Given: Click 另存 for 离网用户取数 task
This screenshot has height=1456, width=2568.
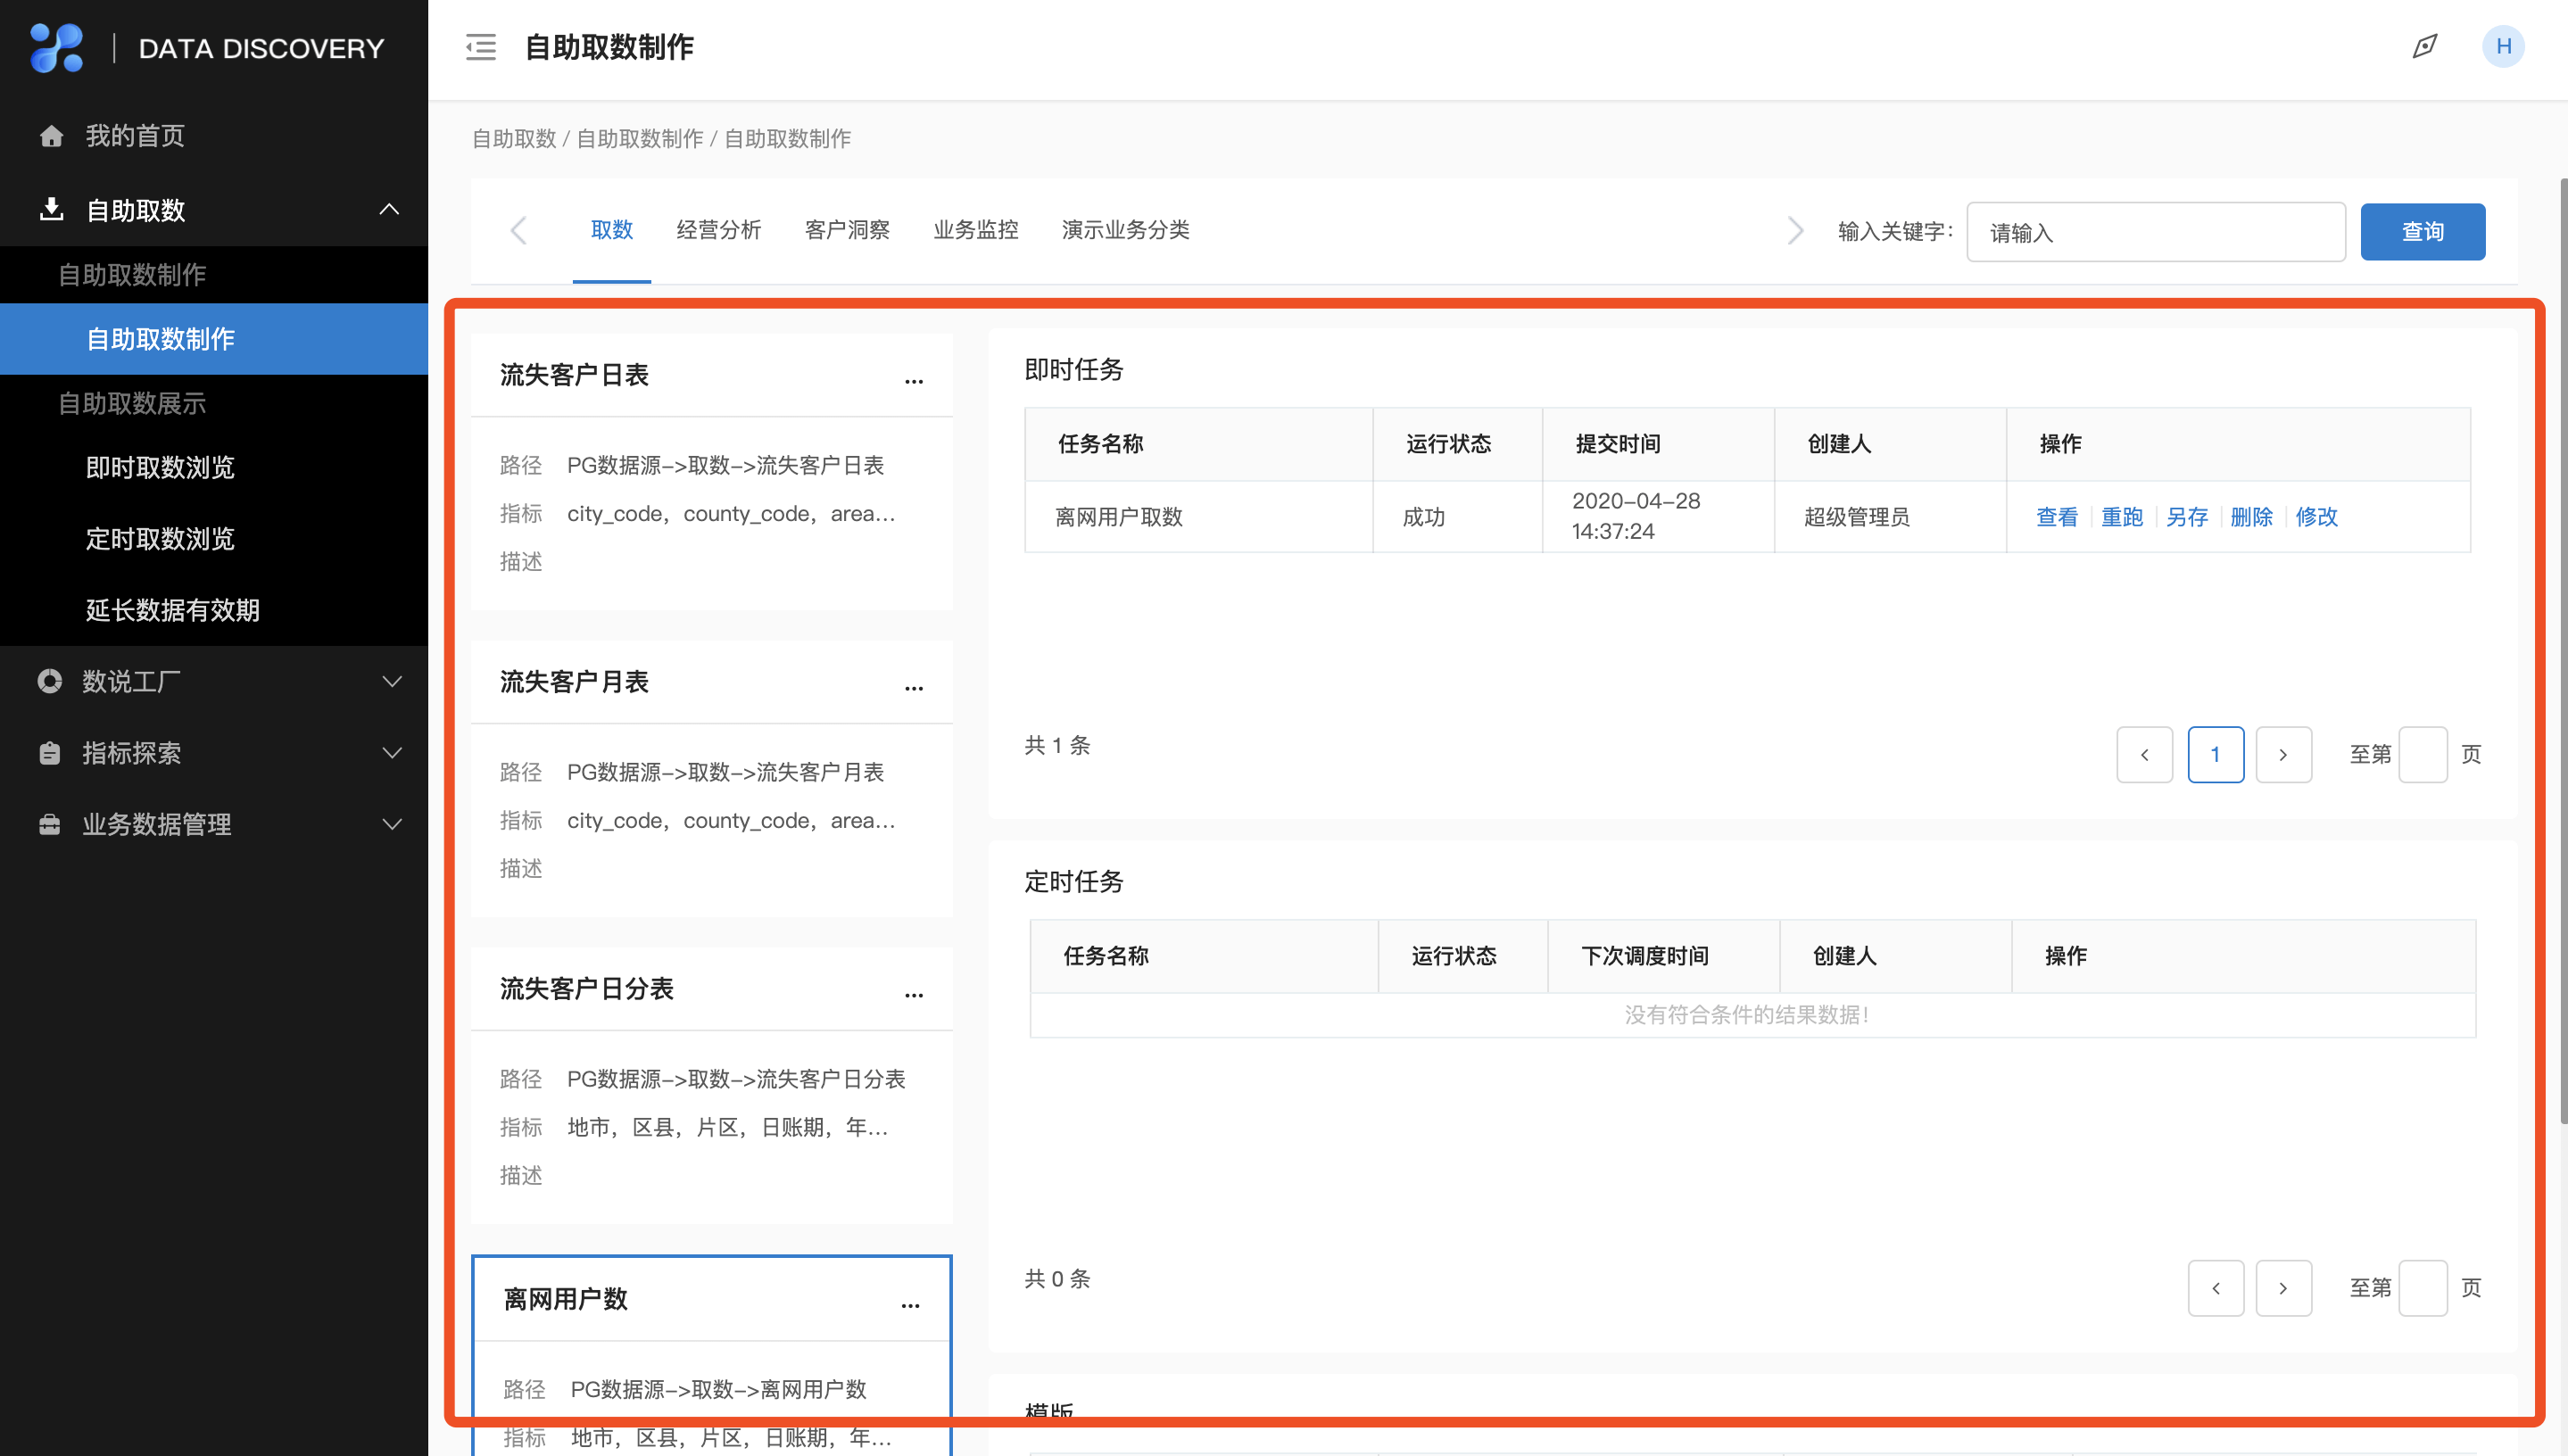Looking at the screenshot, I should (x=2187, y=517).
